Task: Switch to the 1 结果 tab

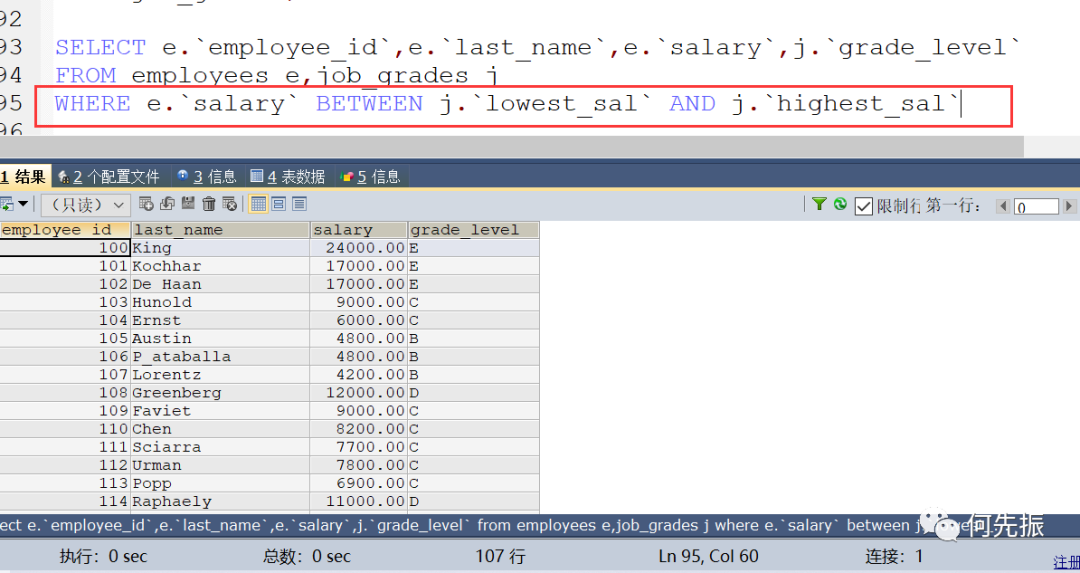Action: click(x=23, y=177)
